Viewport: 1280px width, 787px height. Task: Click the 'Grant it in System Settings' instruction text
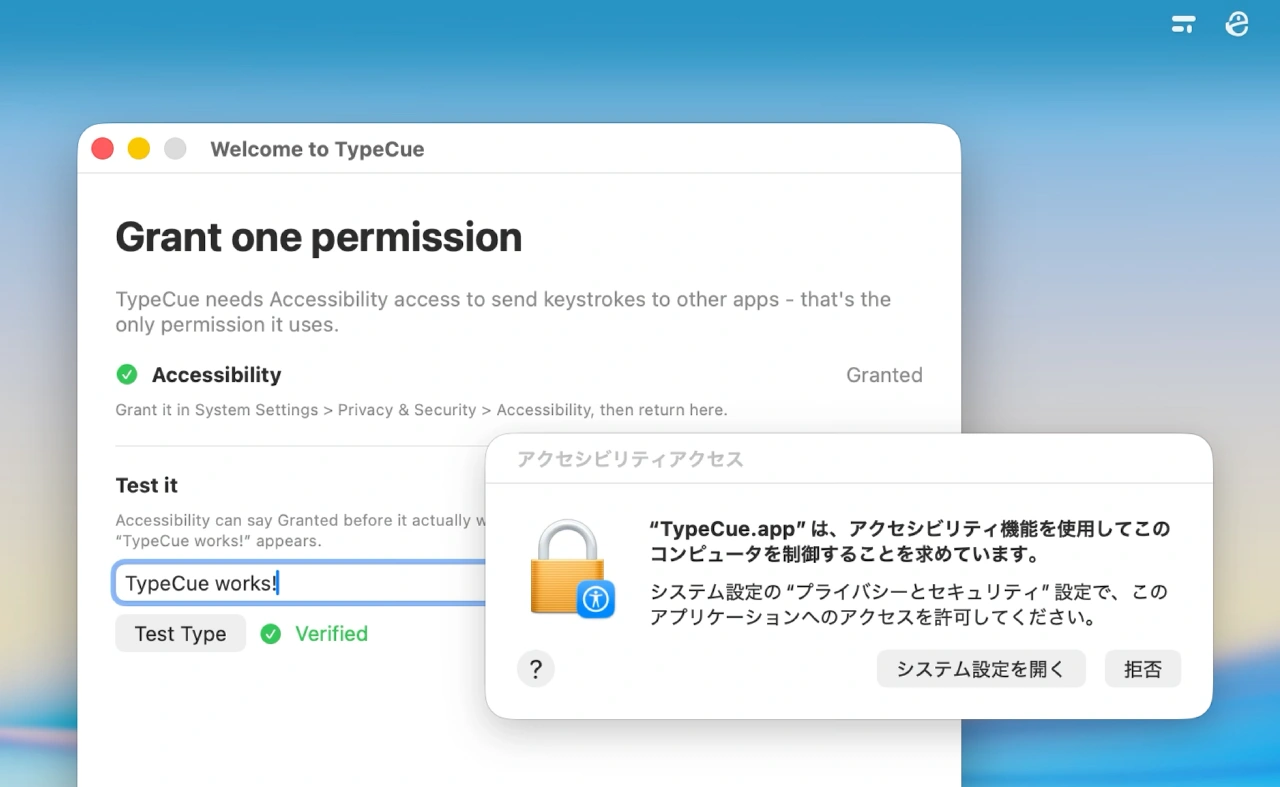tap(422, 410)
